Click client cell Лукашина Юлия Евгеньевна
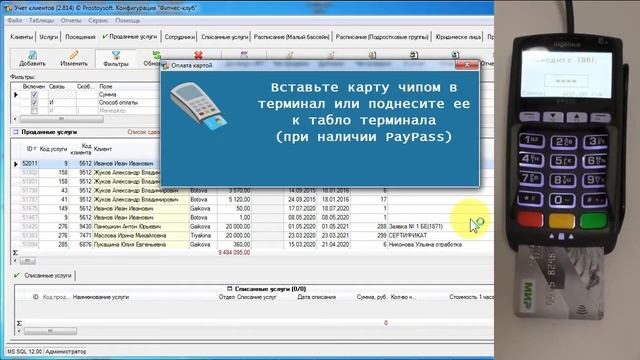This screenshot has height=360, width=640. click(x=141, y=244)
